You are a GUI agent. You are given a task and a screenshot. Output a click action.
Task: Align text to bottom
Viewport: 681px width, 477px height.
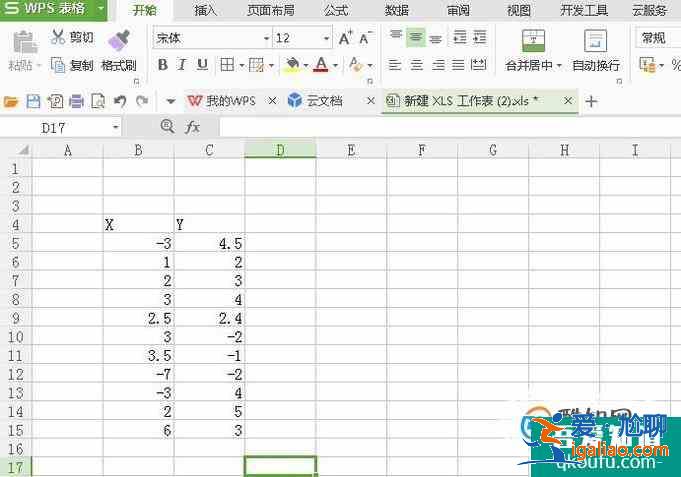tap(436, 38)
